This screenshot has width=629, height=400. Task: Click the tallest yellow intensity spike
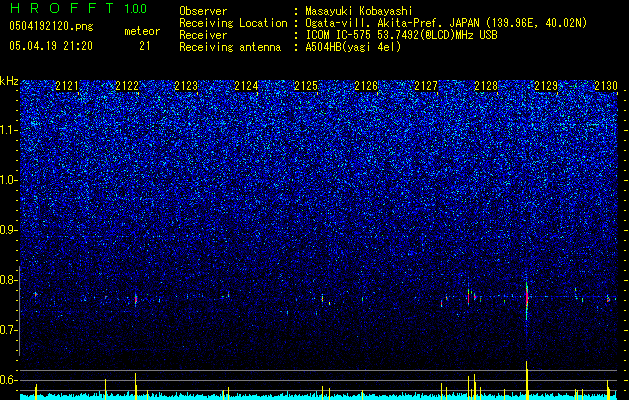pos(527,380)
